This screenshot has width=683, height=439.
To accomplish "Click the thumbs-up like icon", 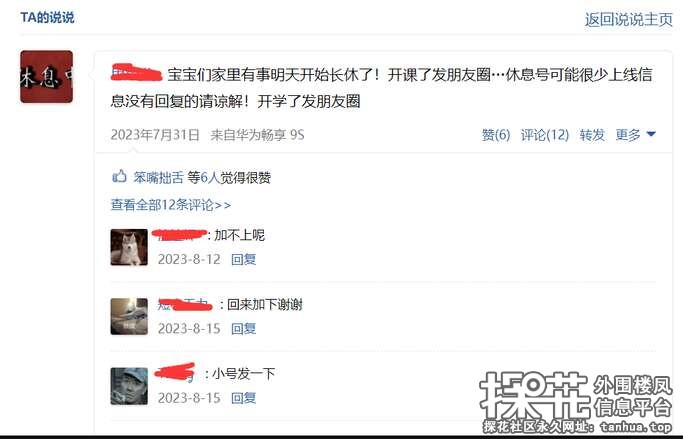I will pos(119,176).
